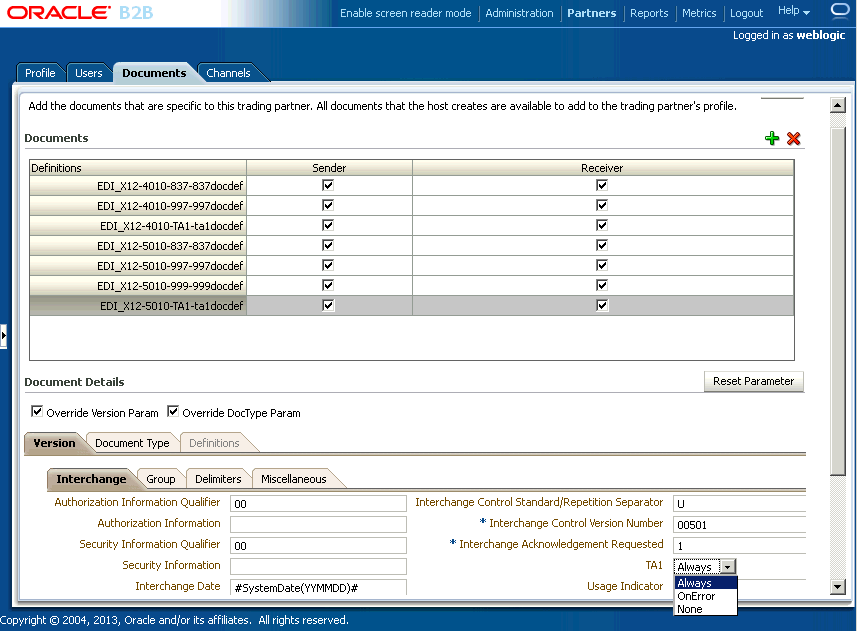Open the Delimiters sub-tab
The image size is (857, 631).
[218, 479]
